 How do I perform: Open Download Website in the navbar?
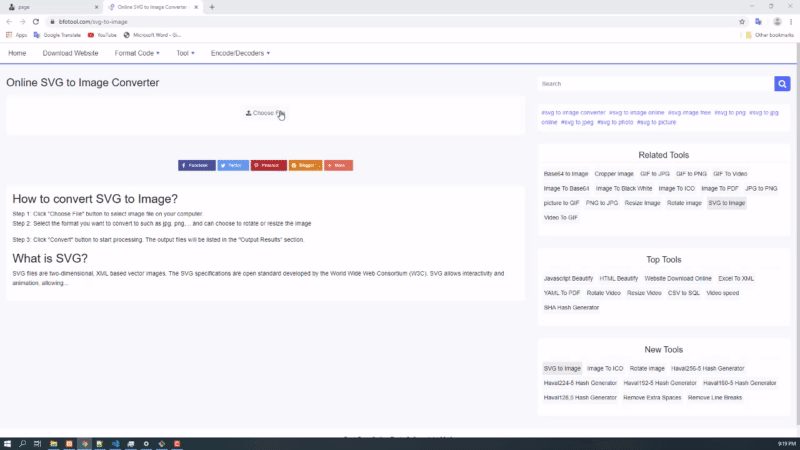tap(70, 53)
